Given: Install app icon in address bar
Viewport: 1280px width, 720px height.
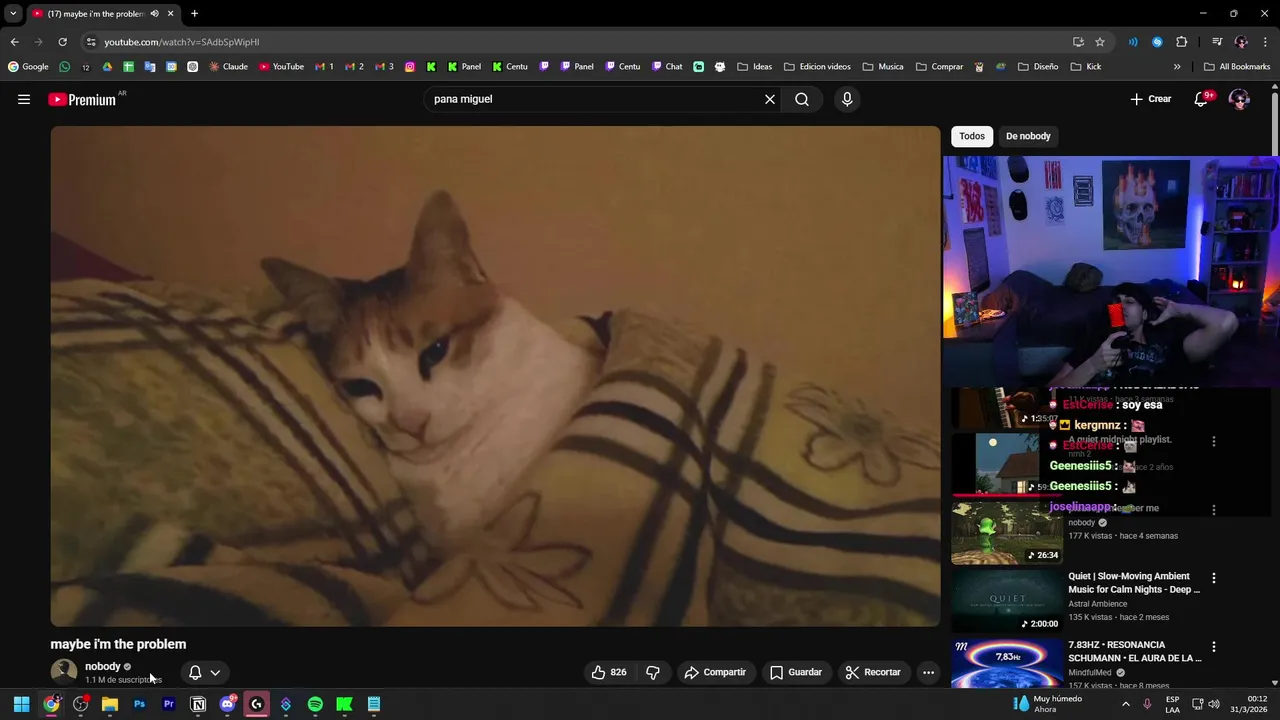Looking at the screenshot, I should (x=1078, y=42).
